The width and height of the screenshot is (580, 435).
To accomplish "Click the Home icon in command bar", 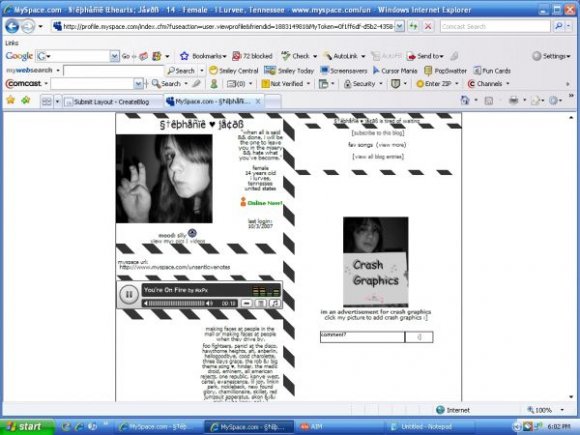I will 465,100.
